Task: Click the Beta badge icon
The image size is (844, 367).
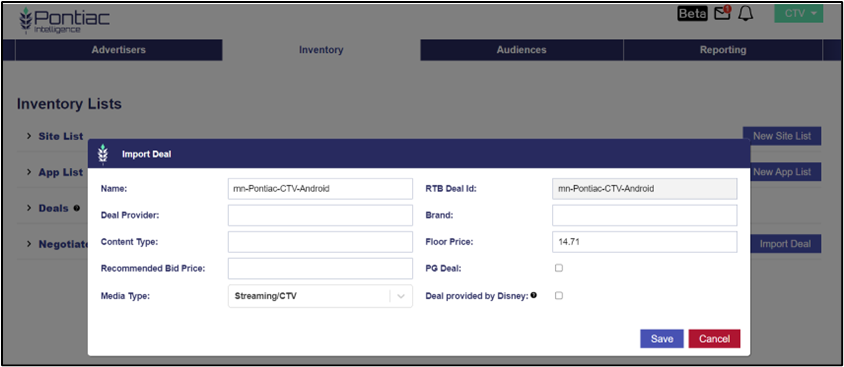Action: [692, 14]
